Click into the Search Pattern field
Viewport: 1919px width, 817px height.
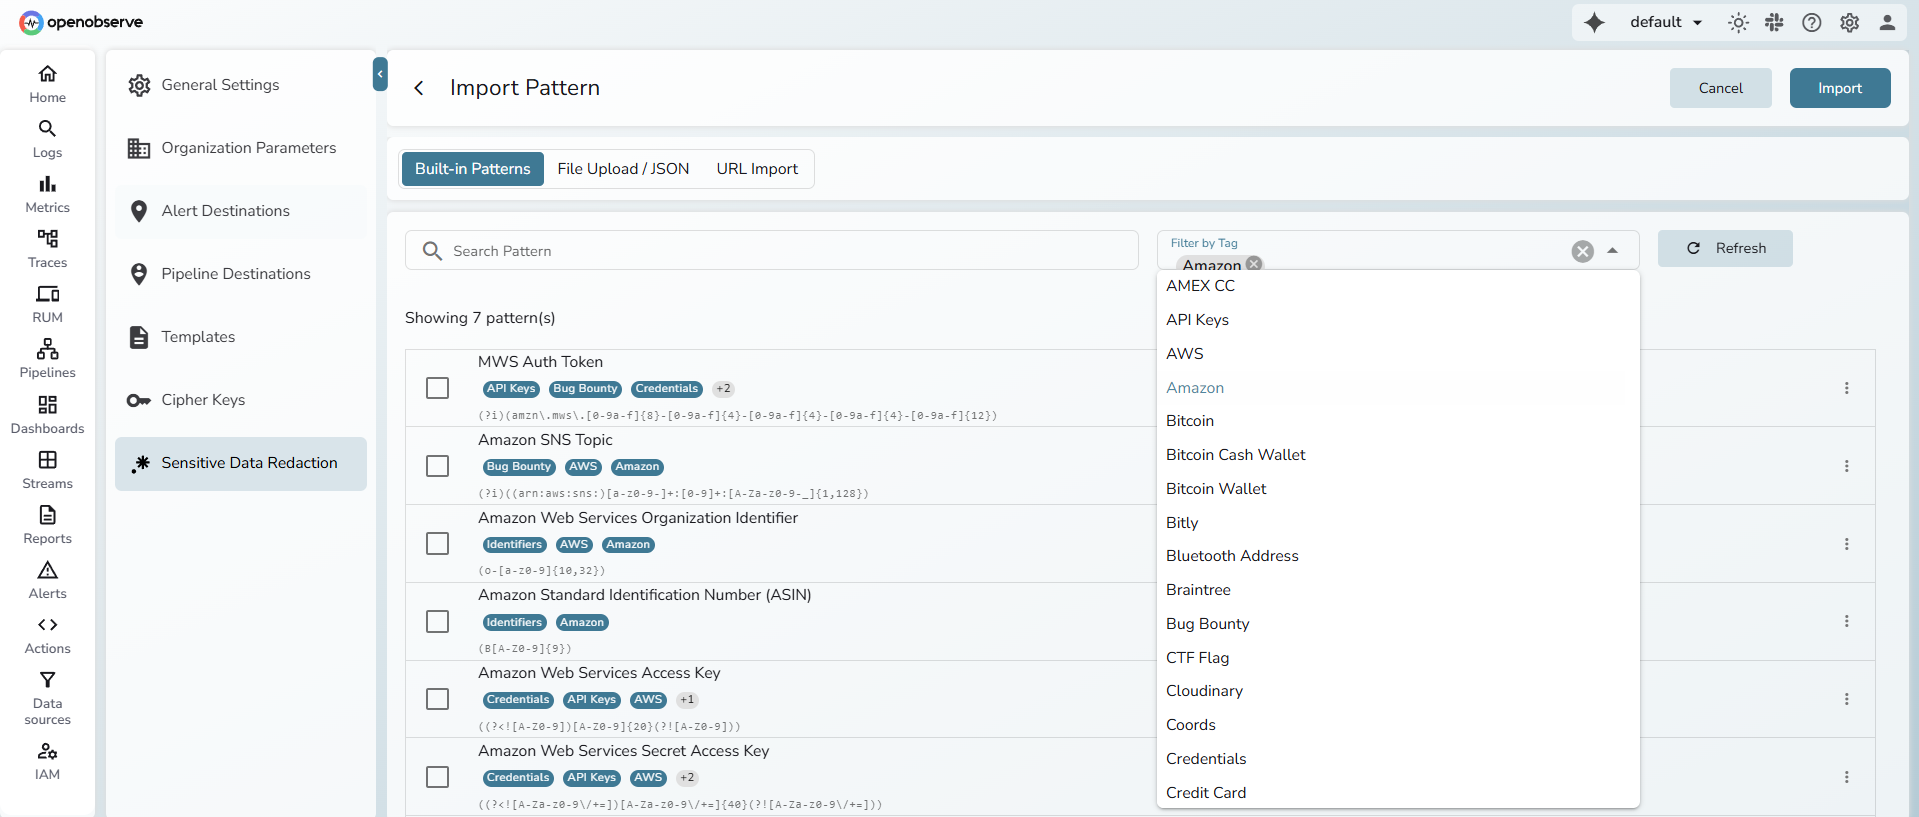point(780,251)
